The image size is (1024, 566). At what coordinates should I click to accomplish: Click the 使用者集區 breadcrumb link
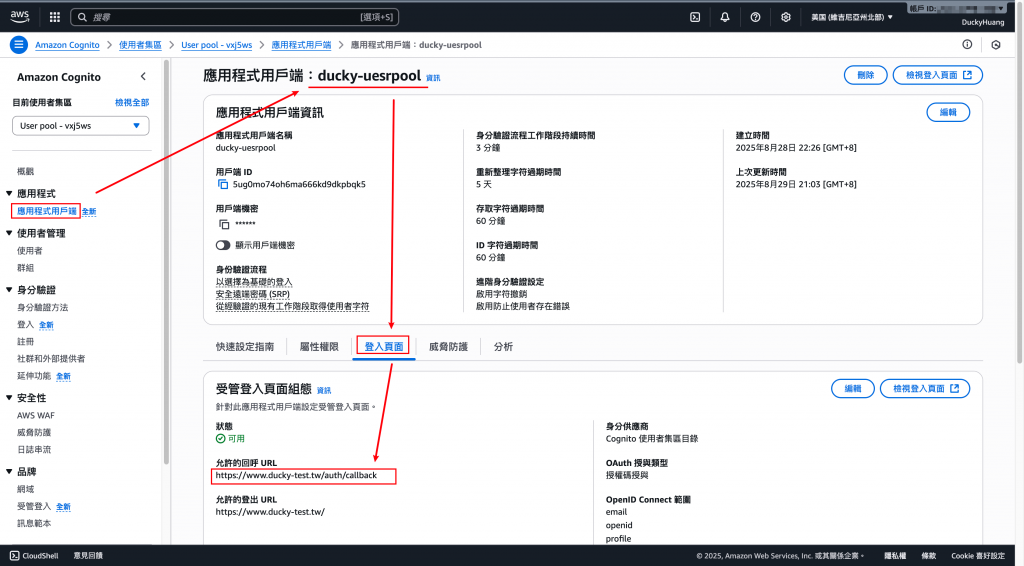click(x=140, y=45)
